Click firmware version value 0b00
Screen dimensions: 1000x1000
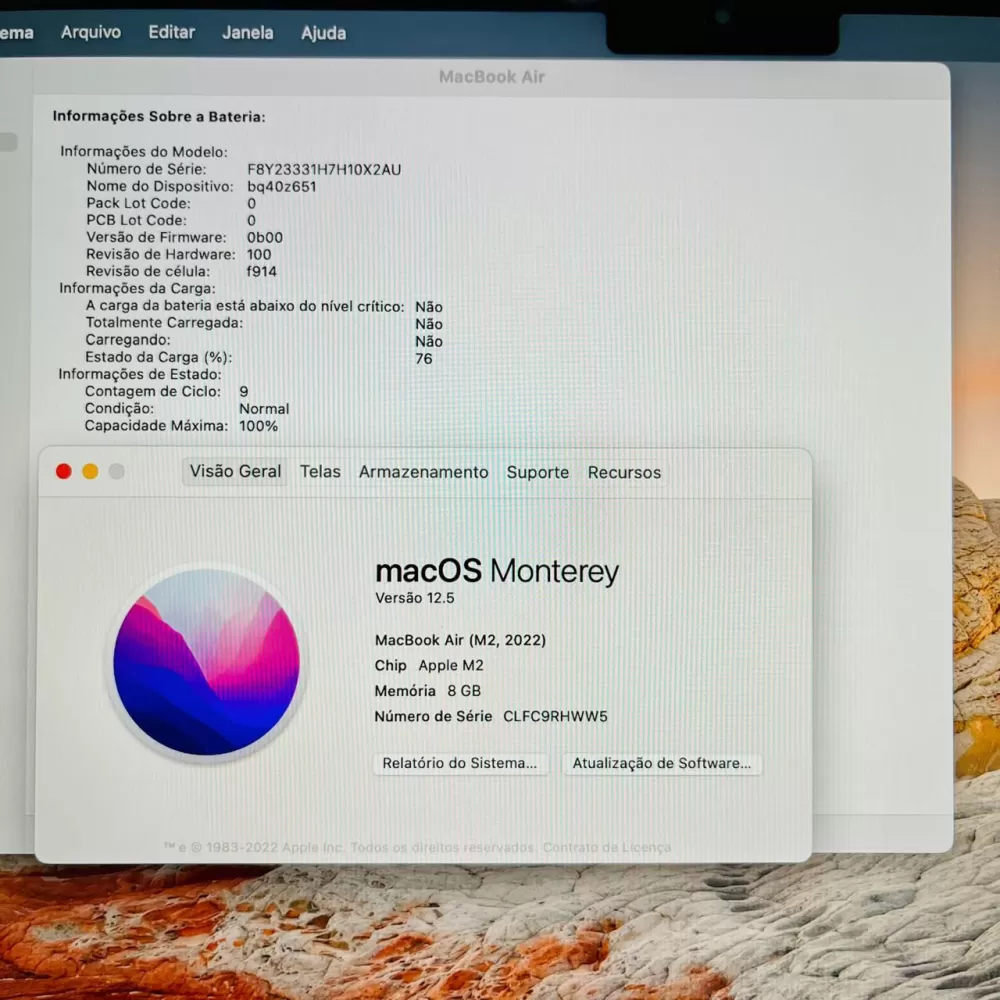265,237
